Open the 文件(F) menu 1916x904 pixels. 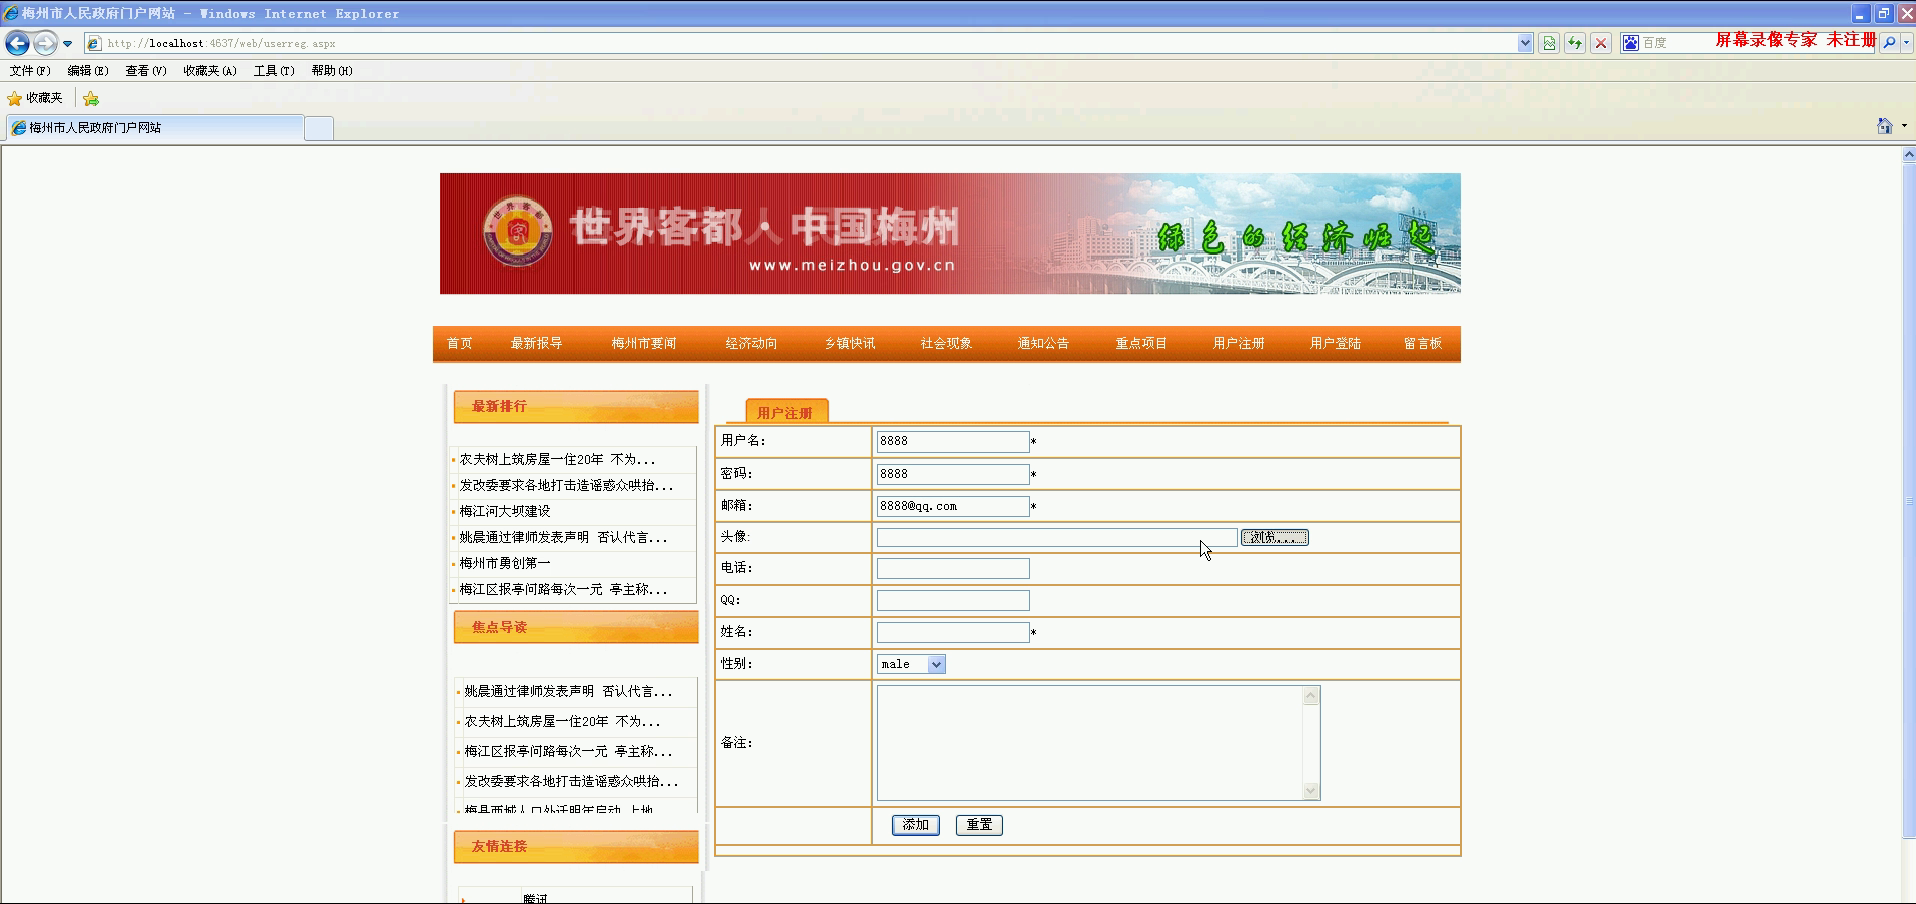[x=30, y=71]
